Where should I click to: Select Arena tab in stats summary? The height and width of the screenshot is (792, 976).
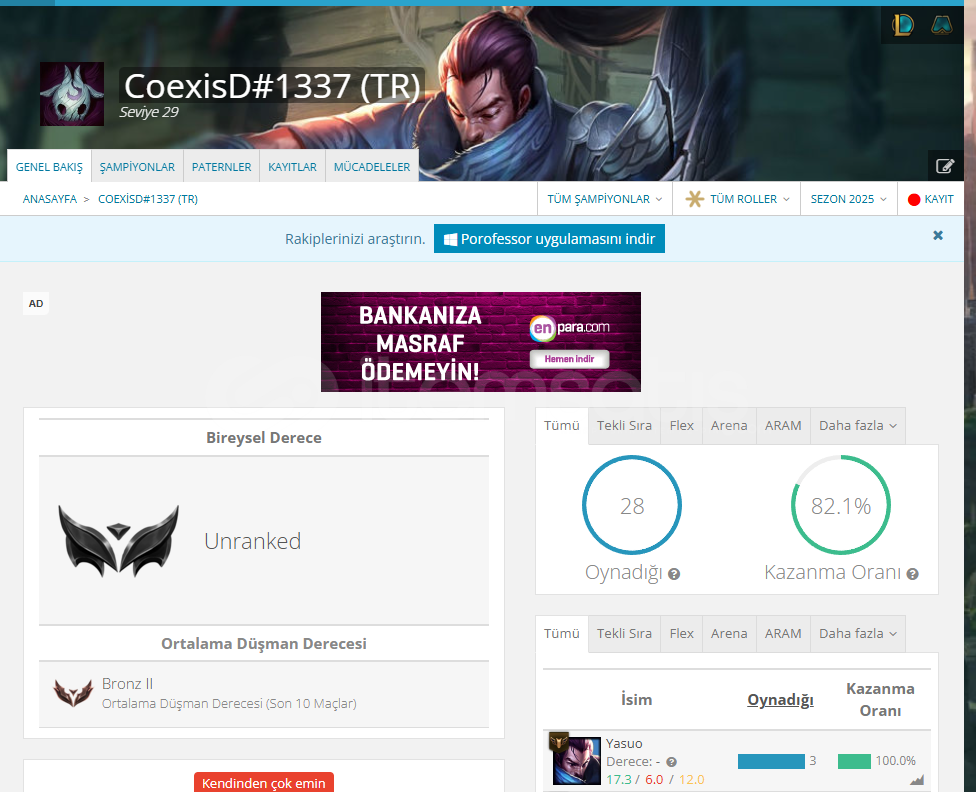(729, 426)
